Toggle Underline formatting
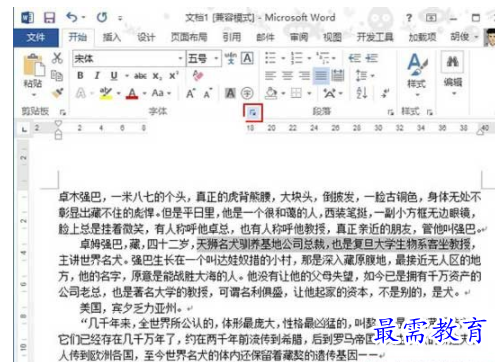The height and width of the screenshot is (362, 495). pyautogui.click(x=114, y=76)
